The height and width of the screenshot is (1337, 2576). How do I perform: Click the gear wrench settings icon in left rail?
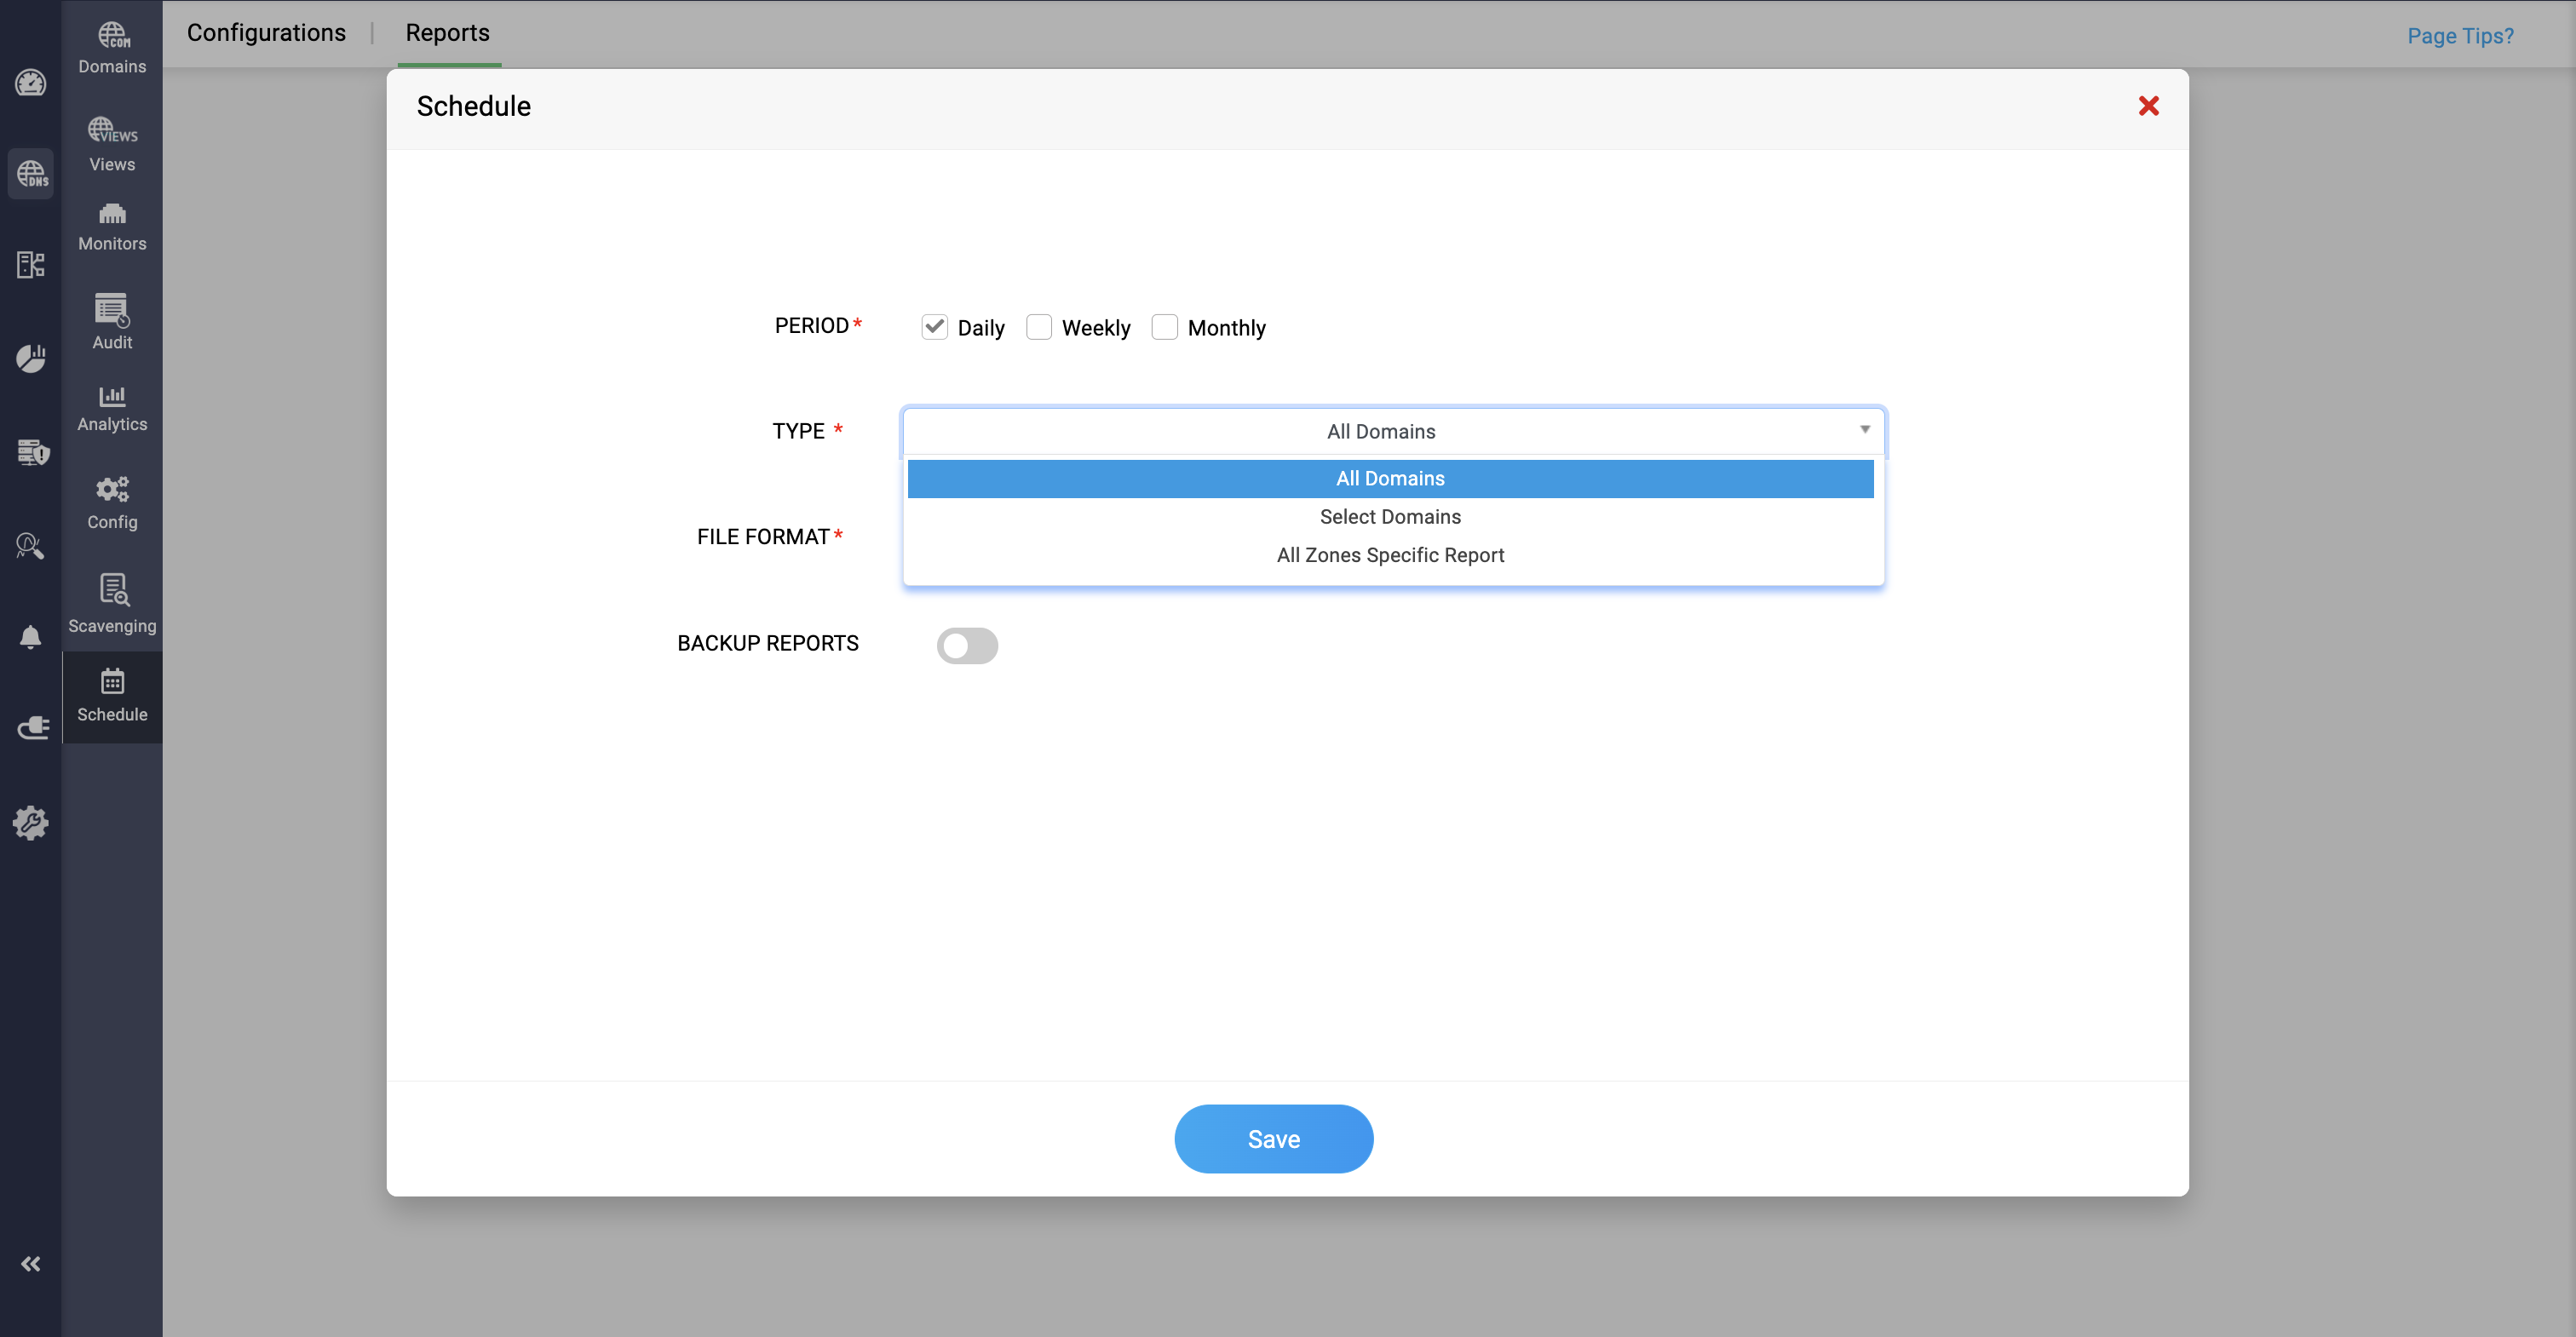click(x=31, y=822)
